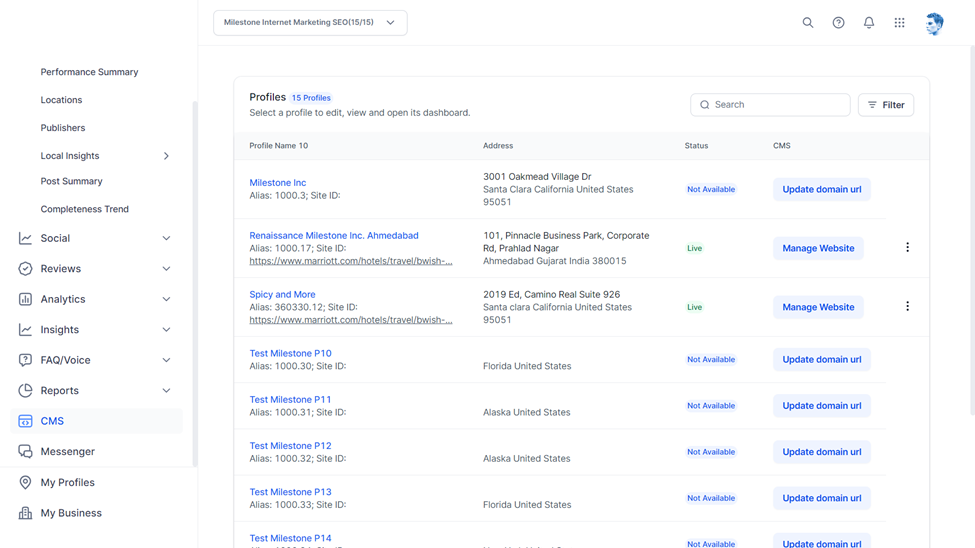Expand the Insights section chevron
Screen dimensions: 975x548
[166, 330]
